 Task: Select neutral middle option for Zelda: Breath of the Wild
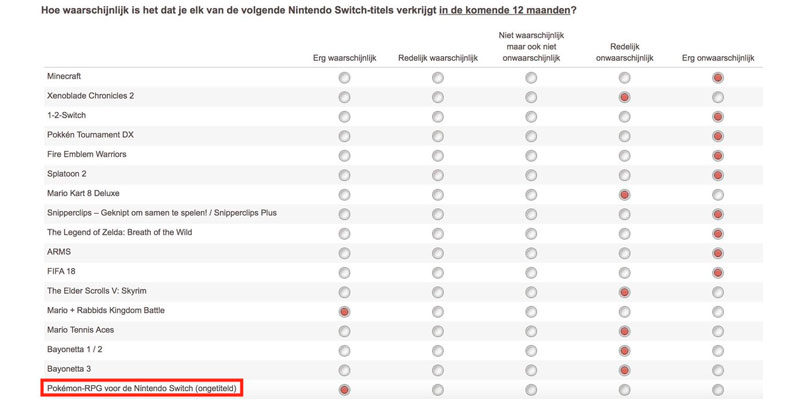[531, 234]
